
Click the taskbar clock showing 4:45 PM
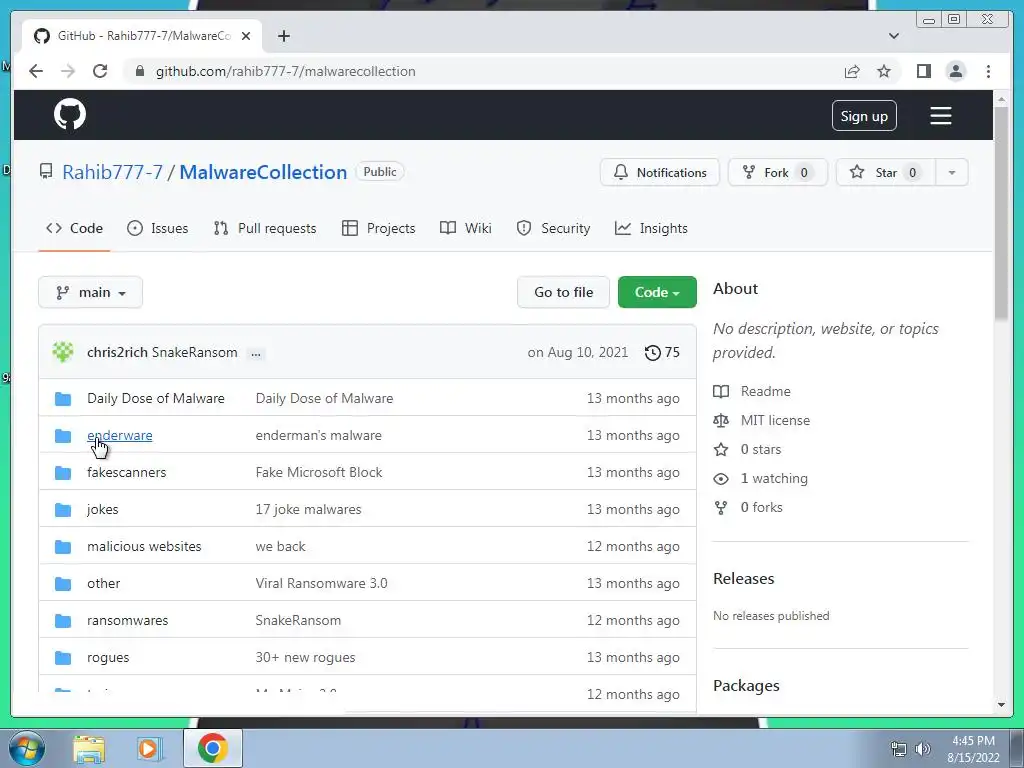tap(973, 749)
